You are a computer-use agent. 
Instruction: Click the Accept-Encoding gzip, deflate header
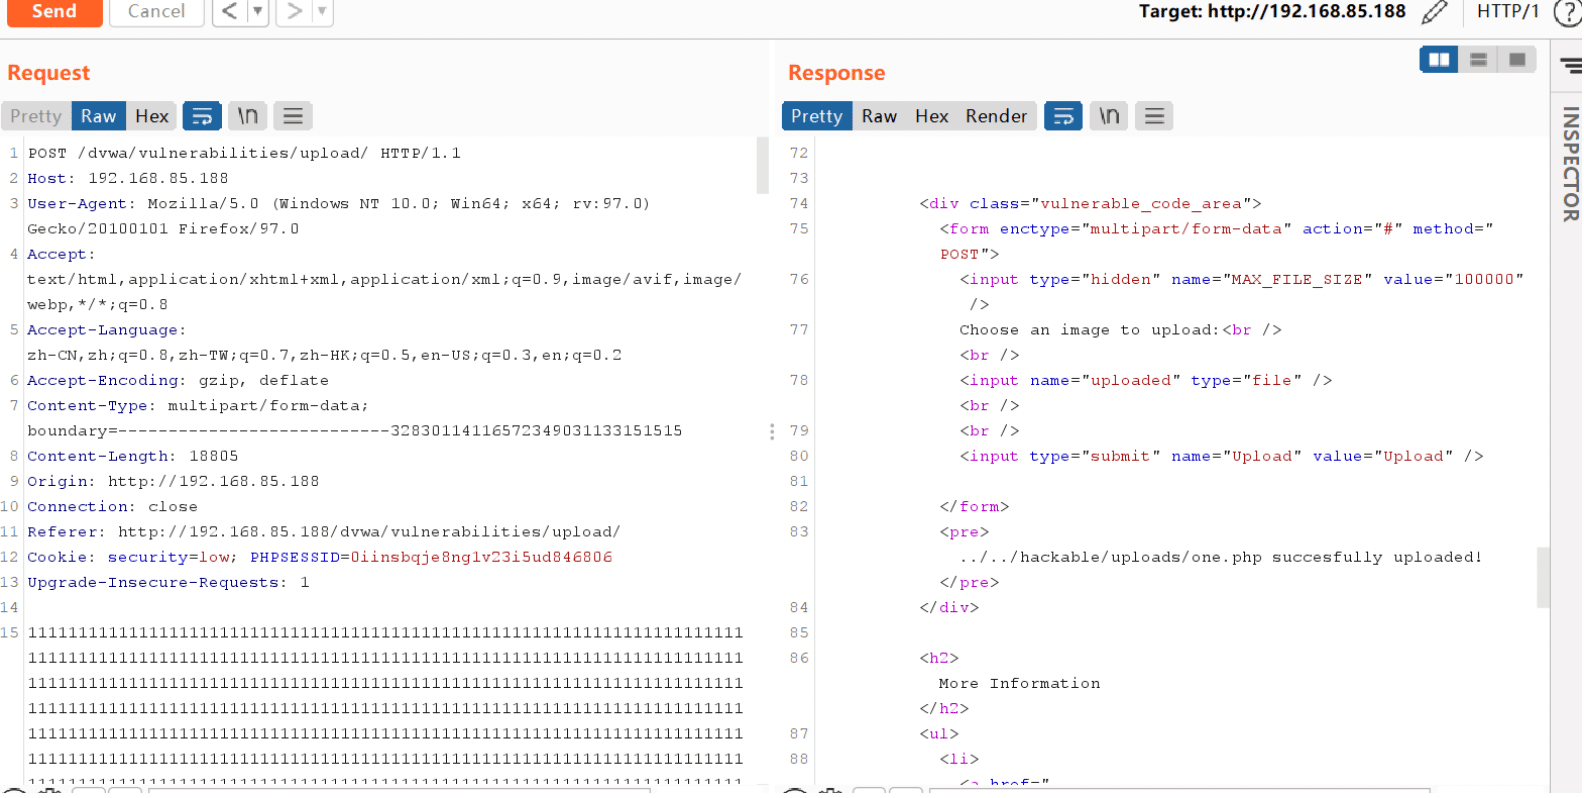pyautogui.click(x=178, y=380)
